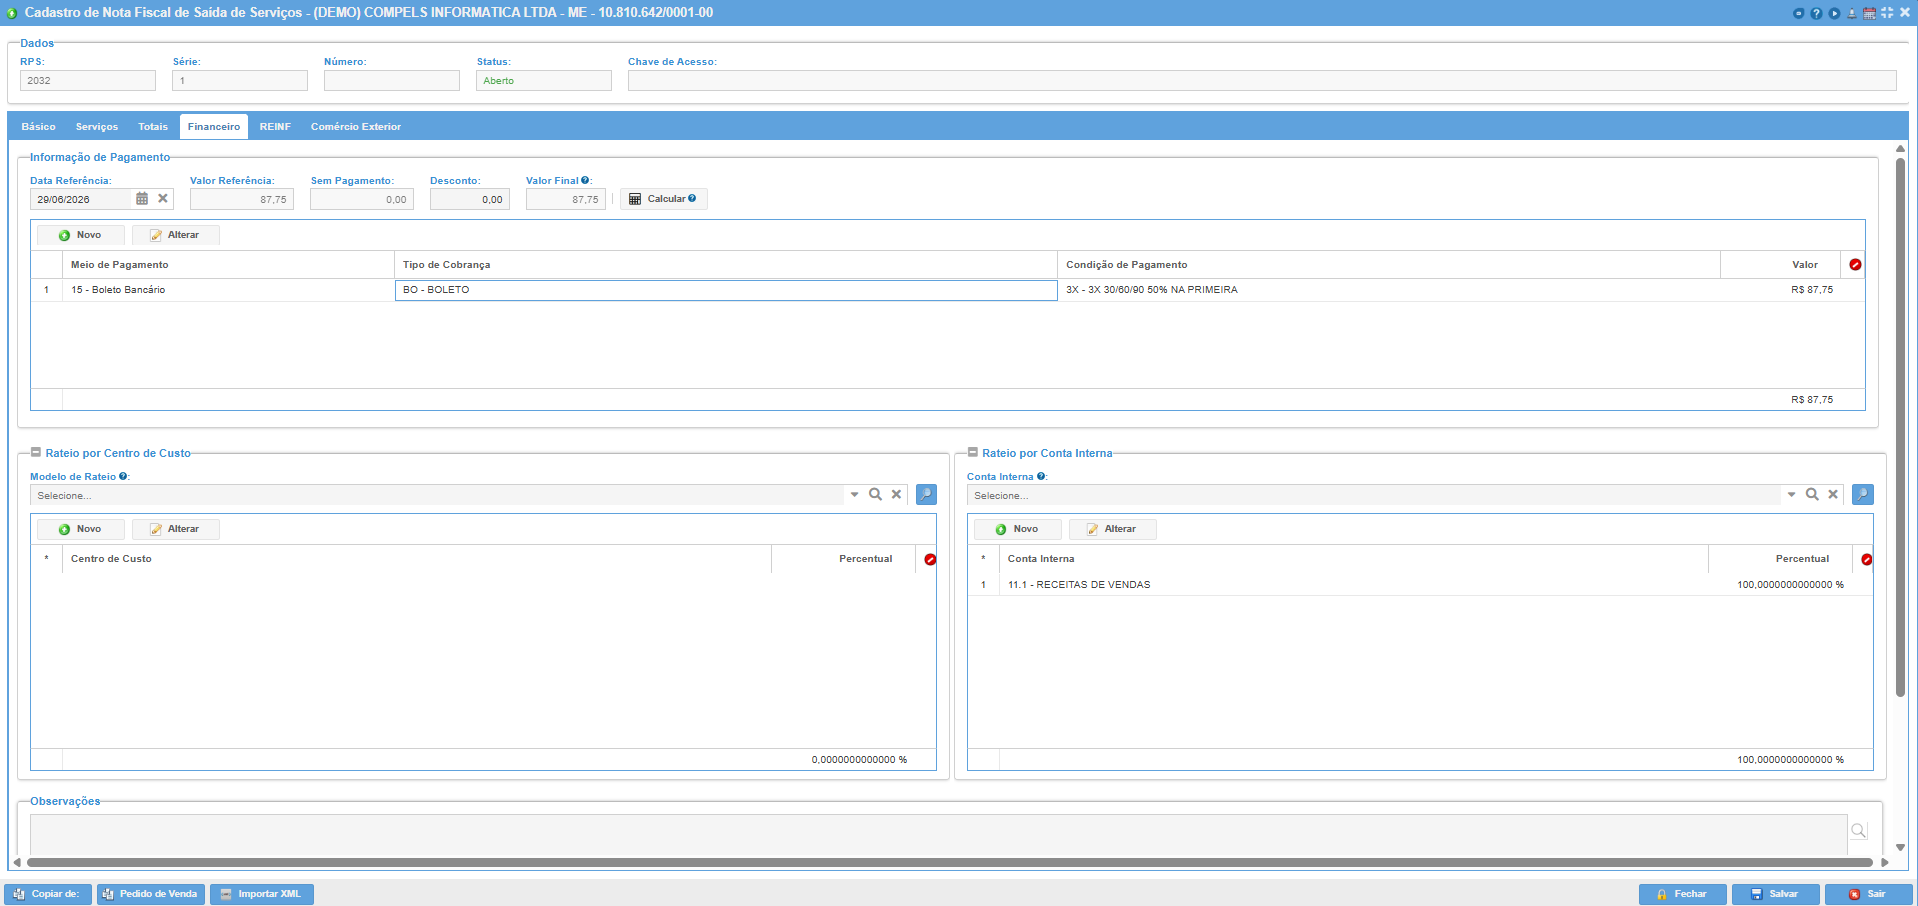Switch to Serviços tab
This screenshot has width=1918, height=906.
[x=97, y=127]
